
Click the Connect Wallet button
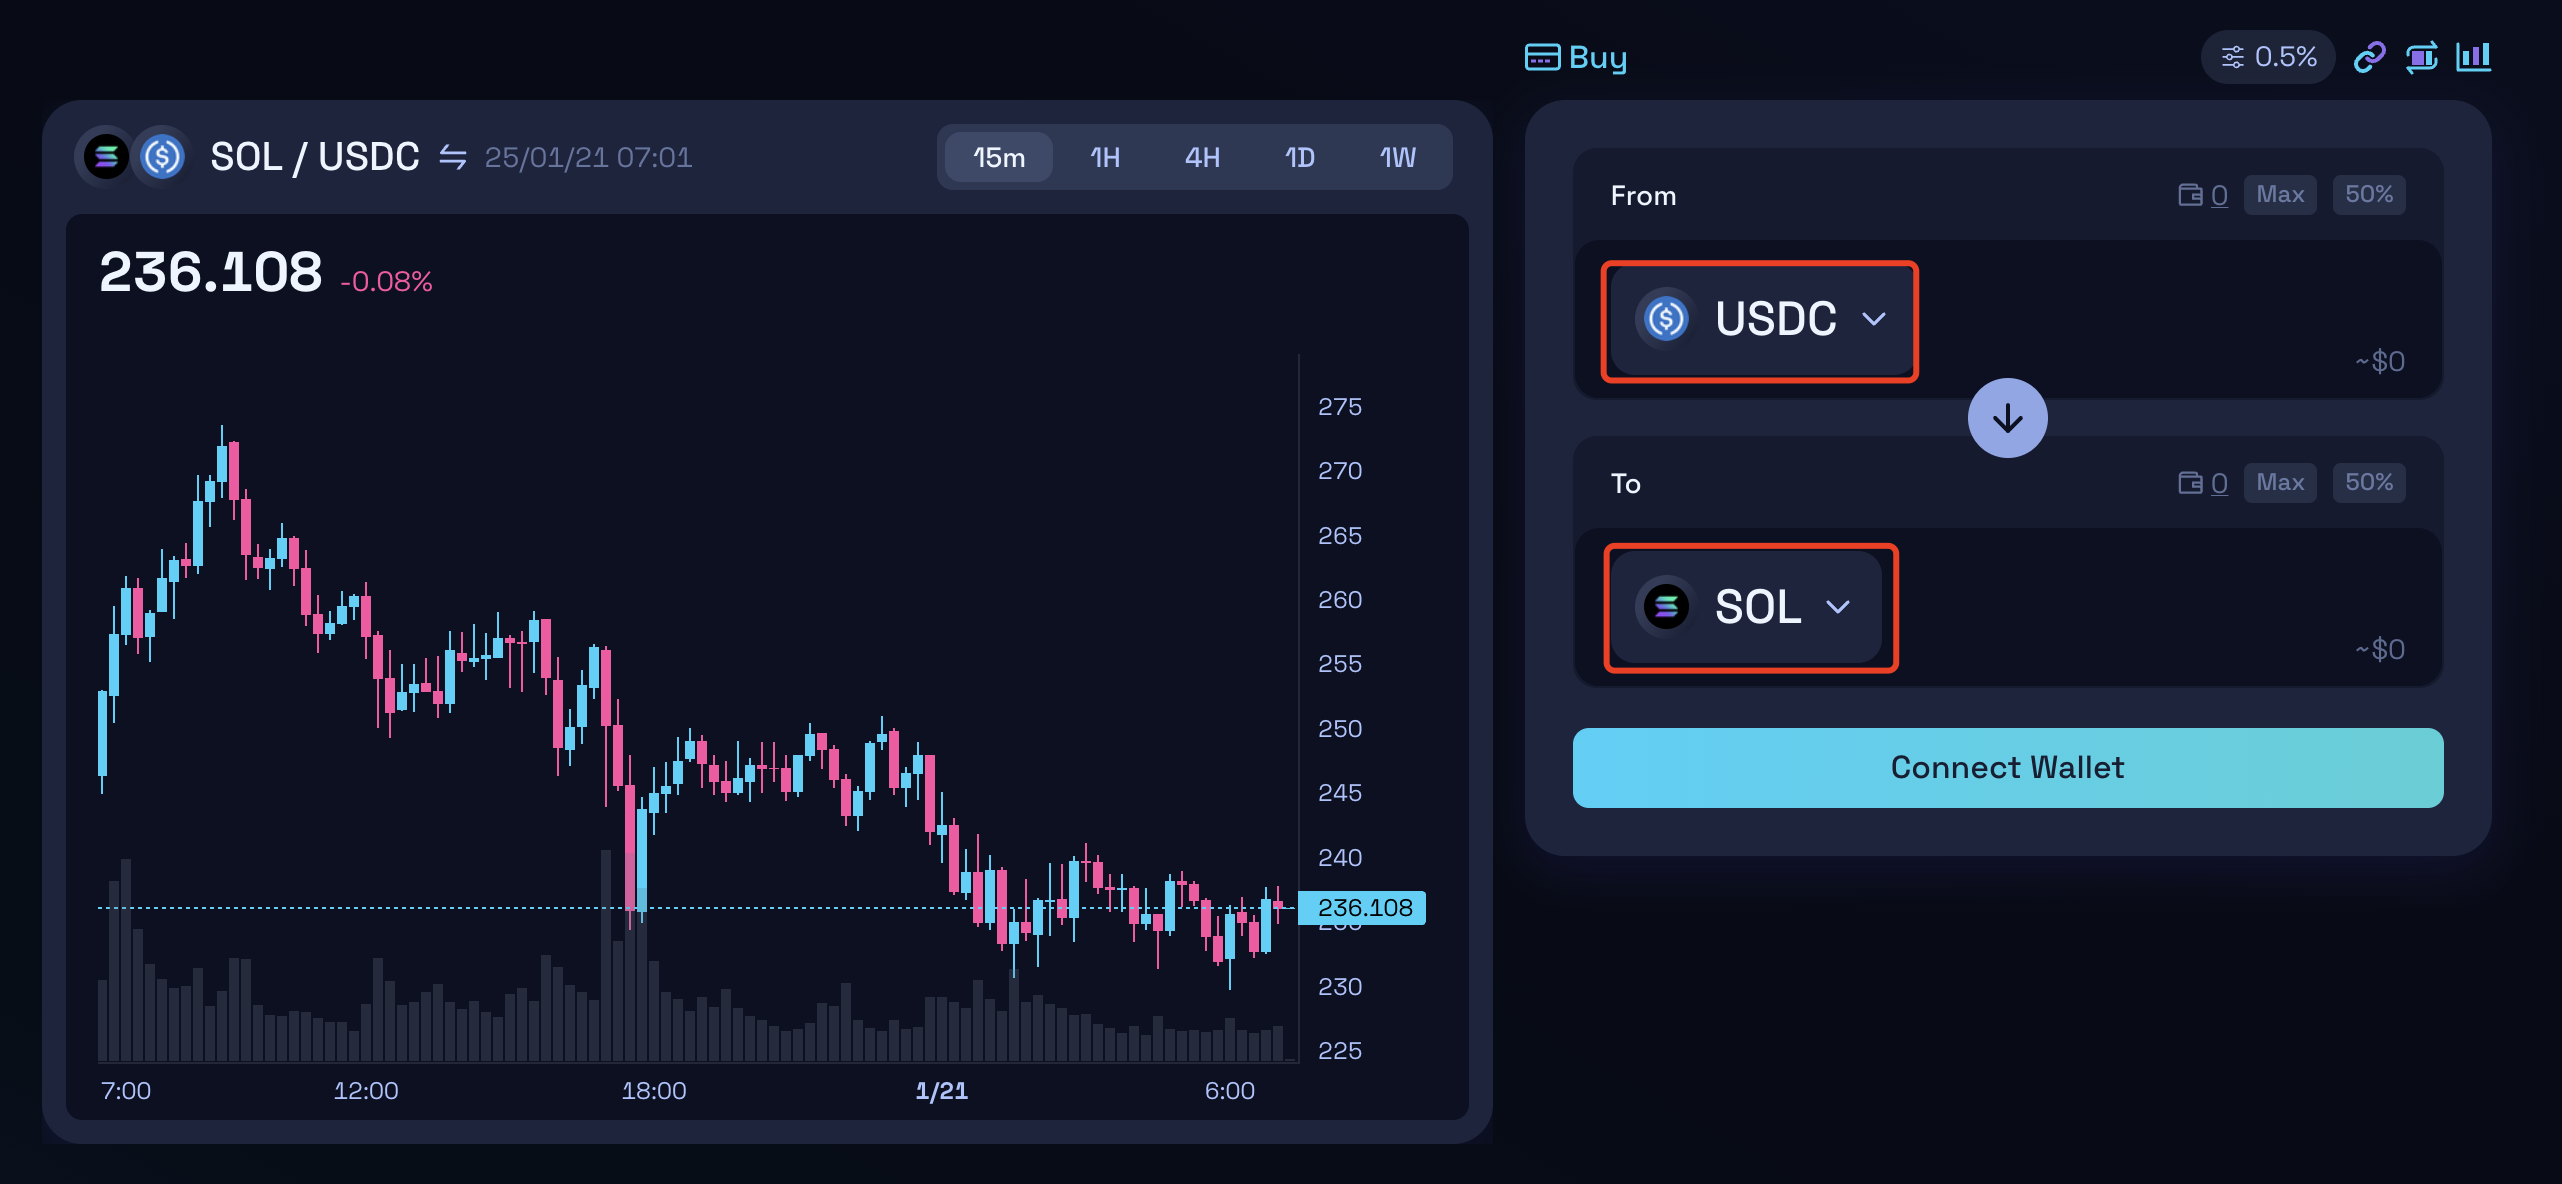[2006, 768]
